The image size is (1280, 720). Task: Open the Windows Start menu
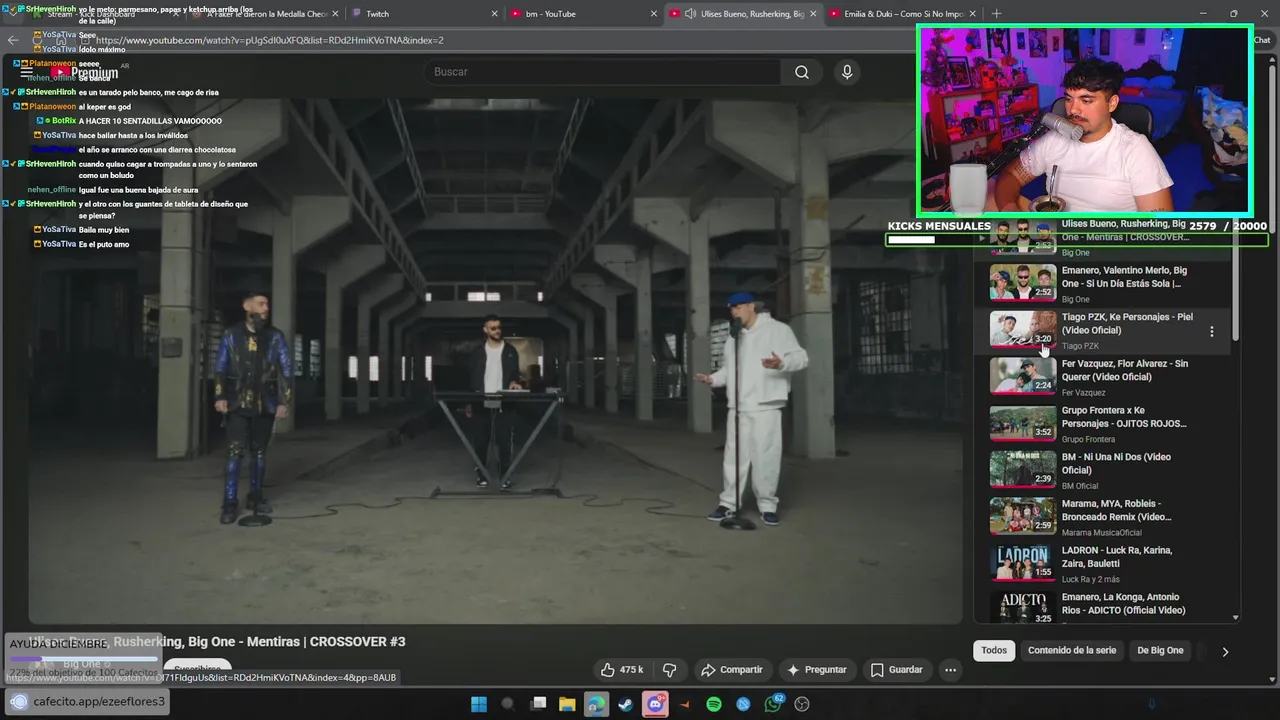click(x=479, y=704)
